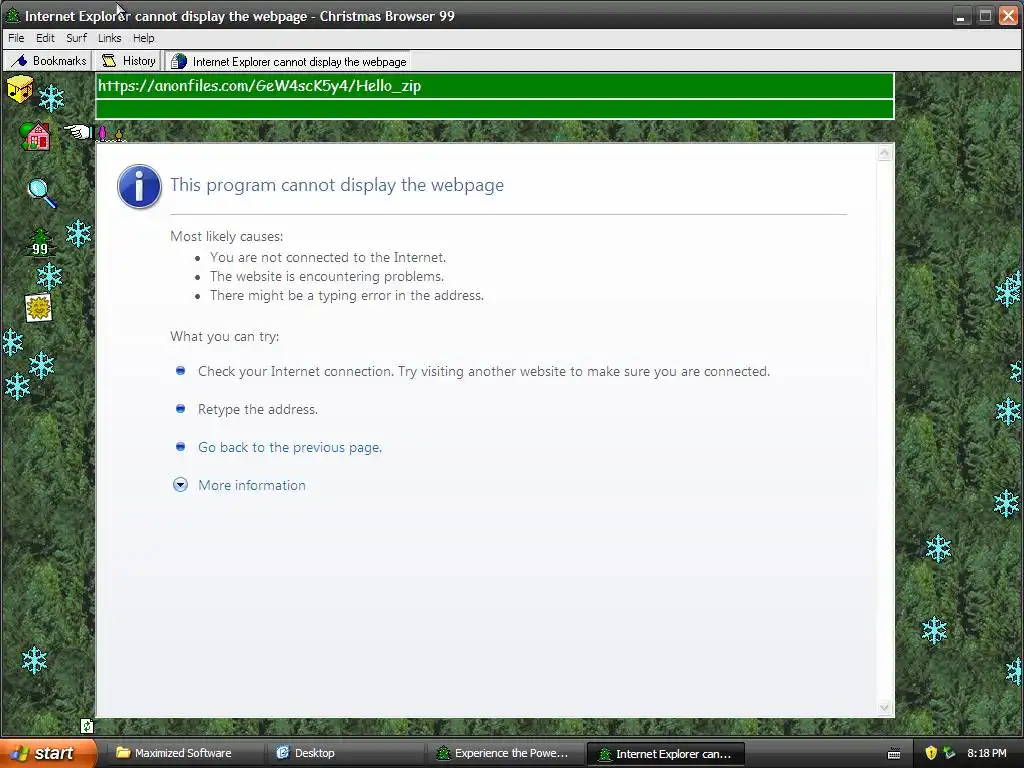Screen dimensions: 1024x768
Task: Click 'What you can try:' text
Action: coord(225,336)
